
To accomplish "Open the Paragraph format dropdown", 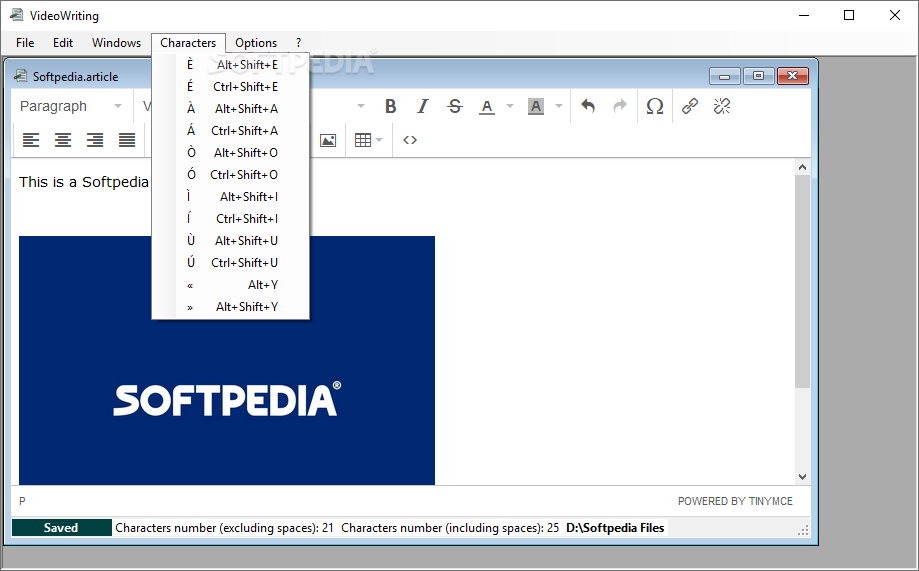I will coord(71,106).
